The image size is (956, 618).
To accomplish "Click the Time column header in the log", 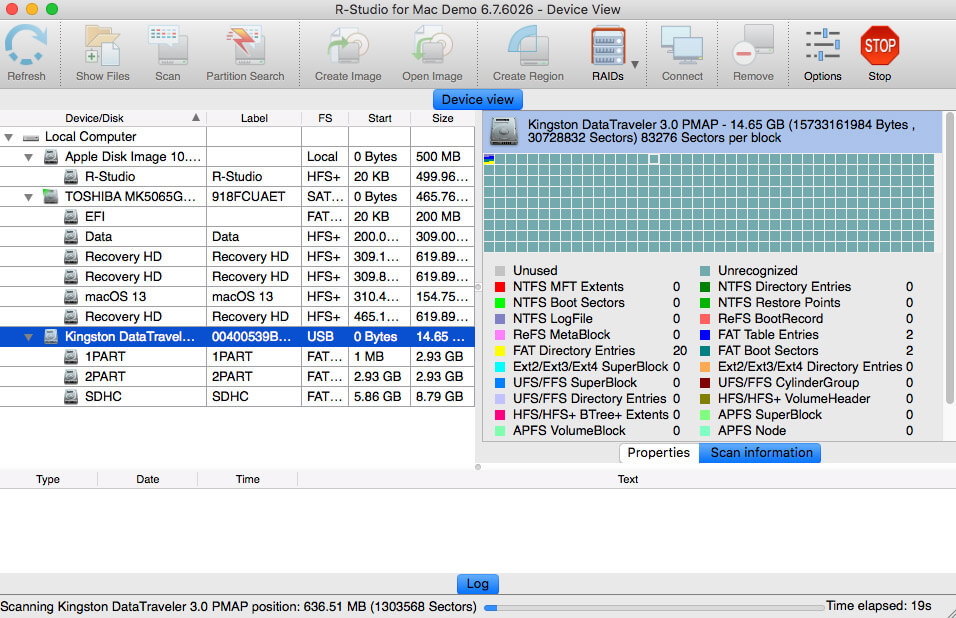I will coord(248,479).
